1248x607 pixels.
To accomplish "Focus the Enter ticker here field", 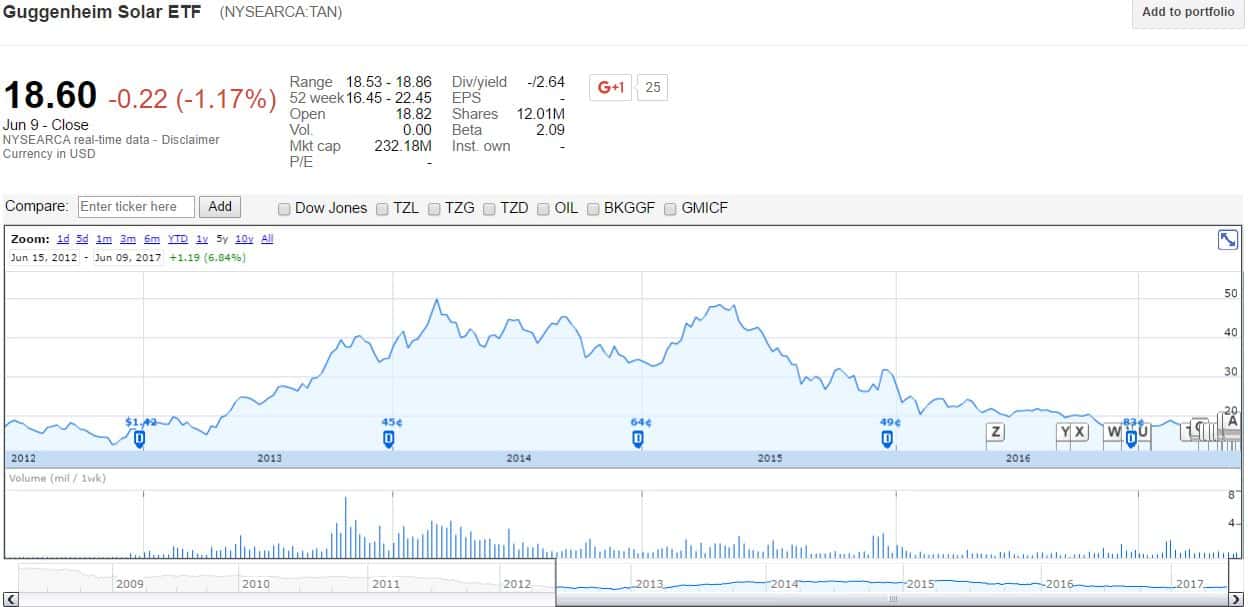I will point(136,207).
